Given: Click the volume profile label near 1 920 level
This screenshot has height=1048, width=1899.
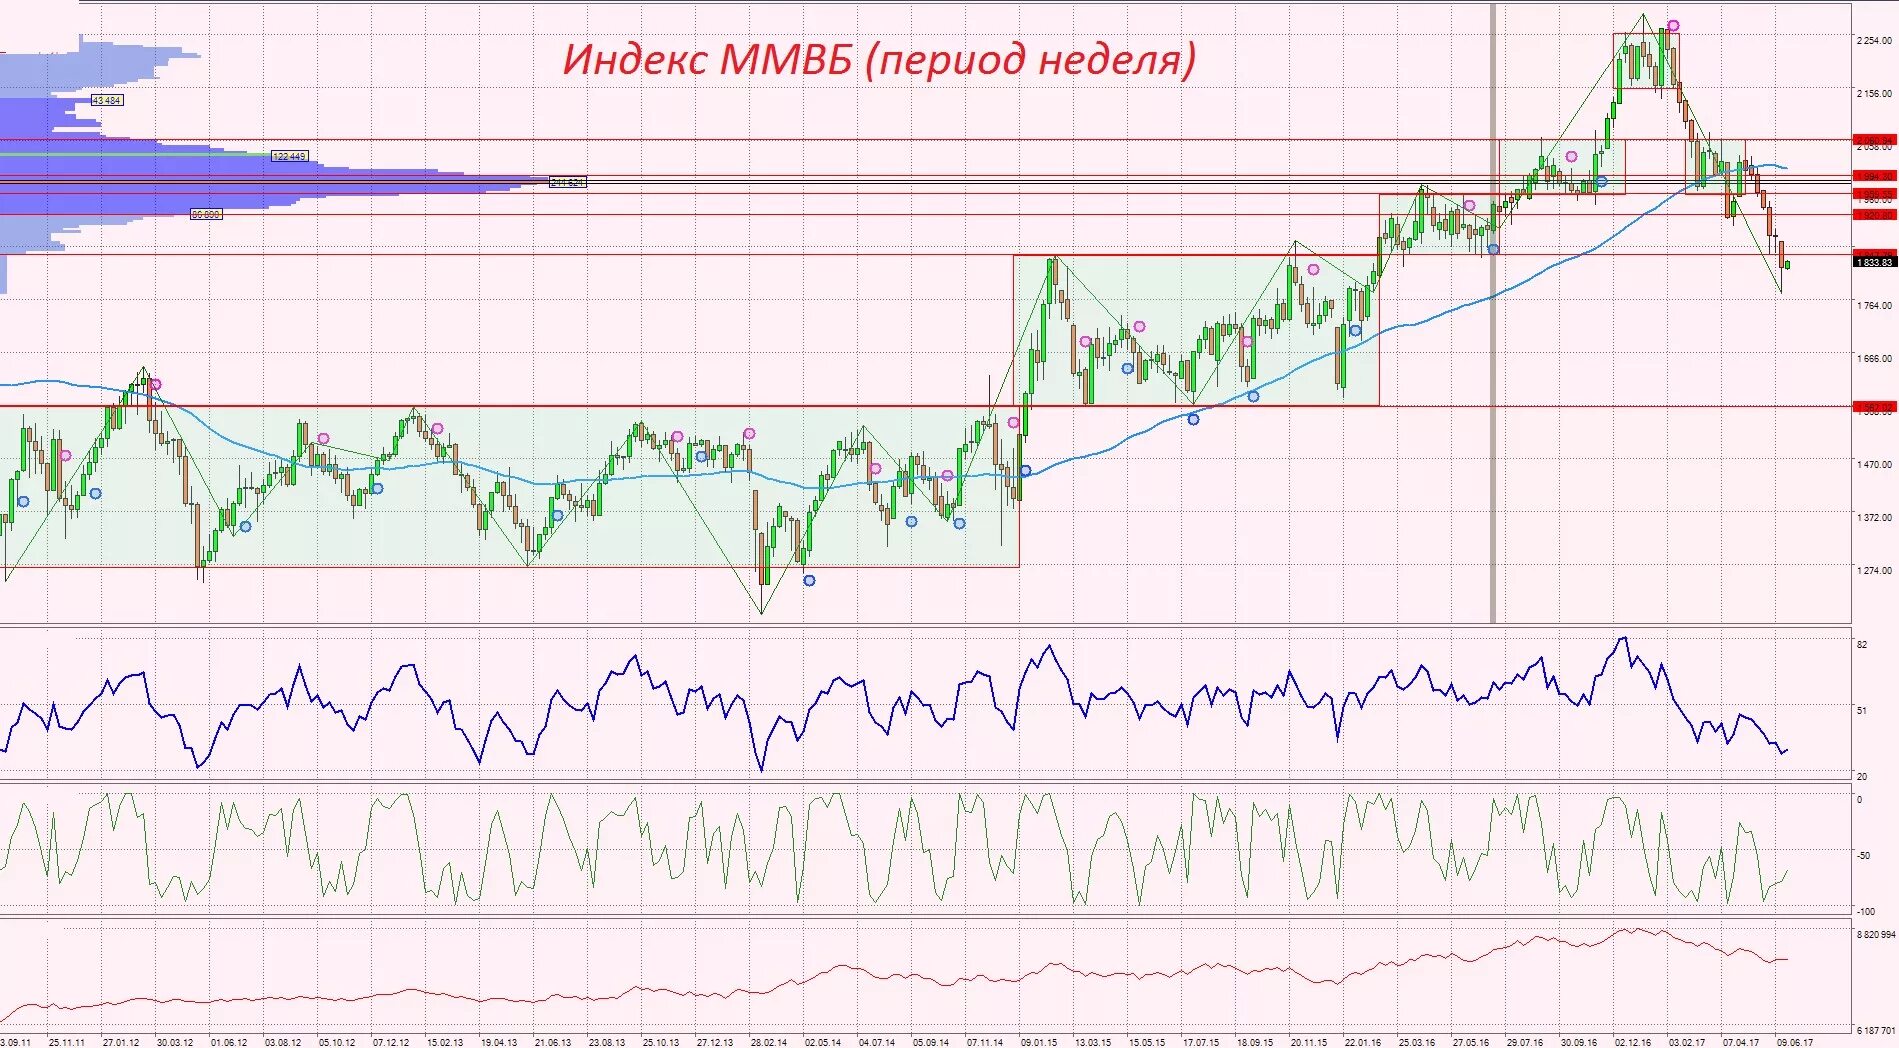Looking at the screenshot, I should pyautogui.click(x=206, y=214).
